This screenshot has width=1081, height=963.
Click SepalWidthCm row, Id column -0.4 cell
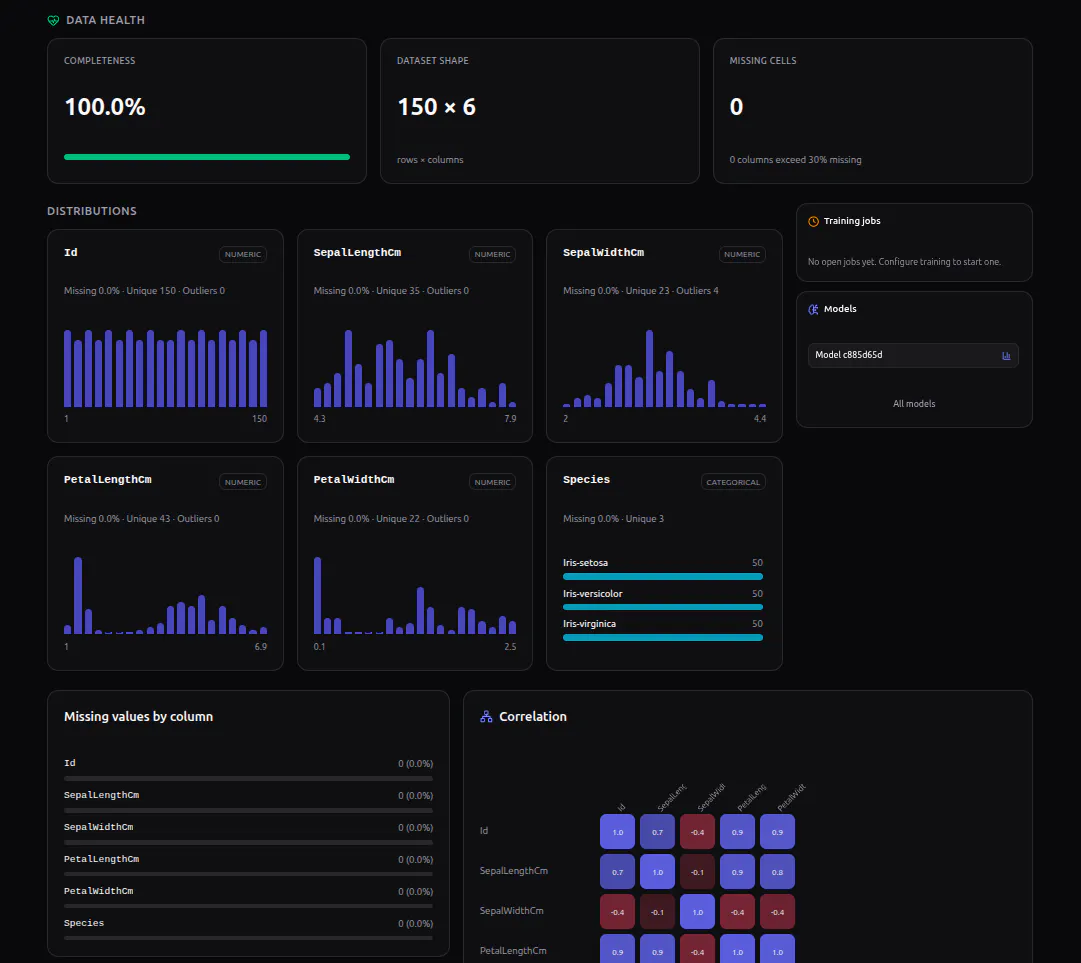(617, 912)
